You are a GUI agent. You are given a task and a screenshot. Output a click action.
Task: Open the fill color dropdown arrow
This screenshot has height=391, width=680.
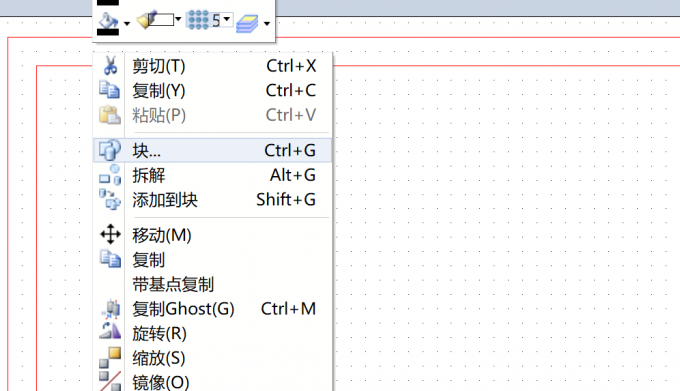point(127,23)
